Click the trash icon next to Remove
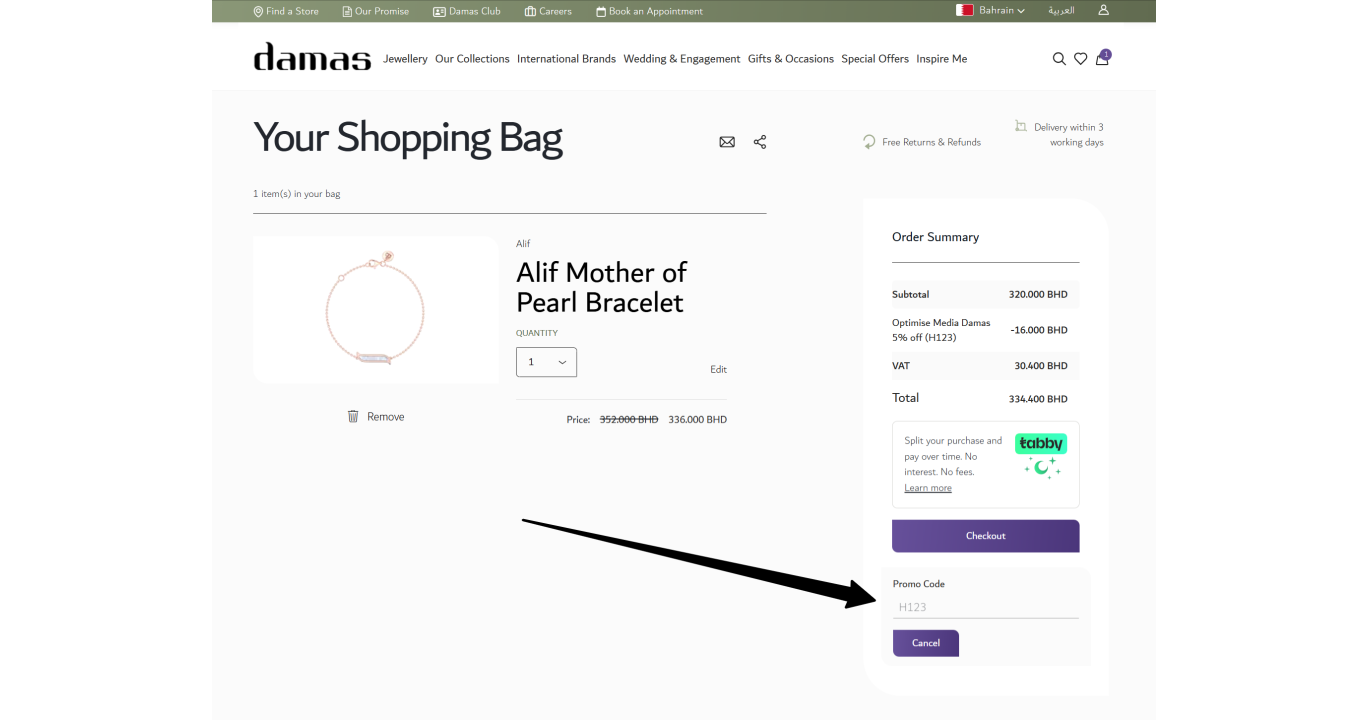The image size is (1368, 720). coord(353,416)
